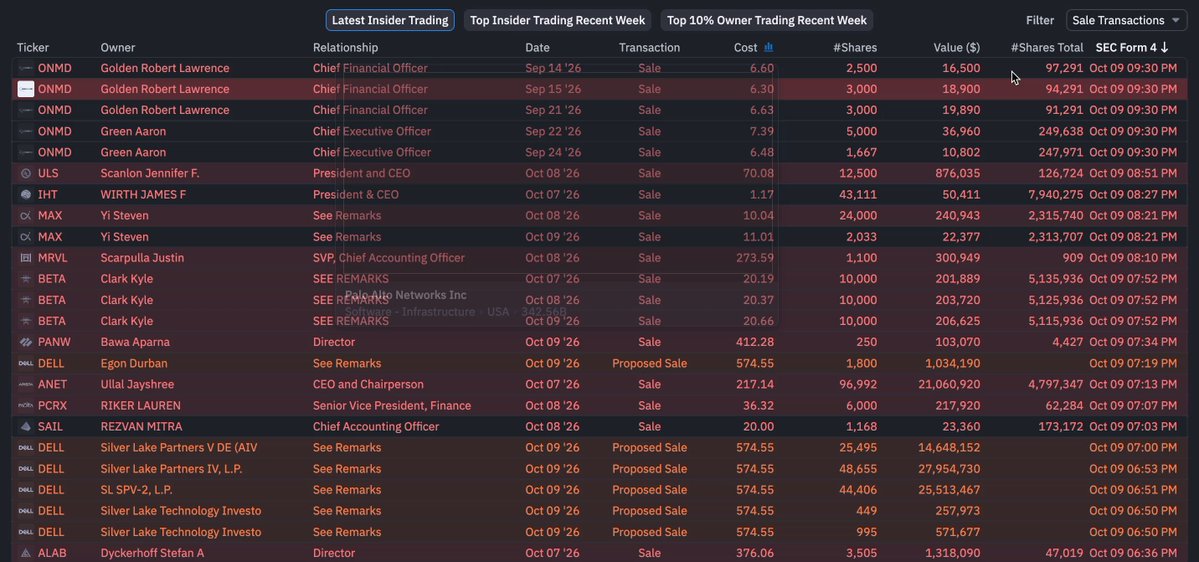
Task: Open owner Scarpulla Justin link
Action: coord(142,258)
